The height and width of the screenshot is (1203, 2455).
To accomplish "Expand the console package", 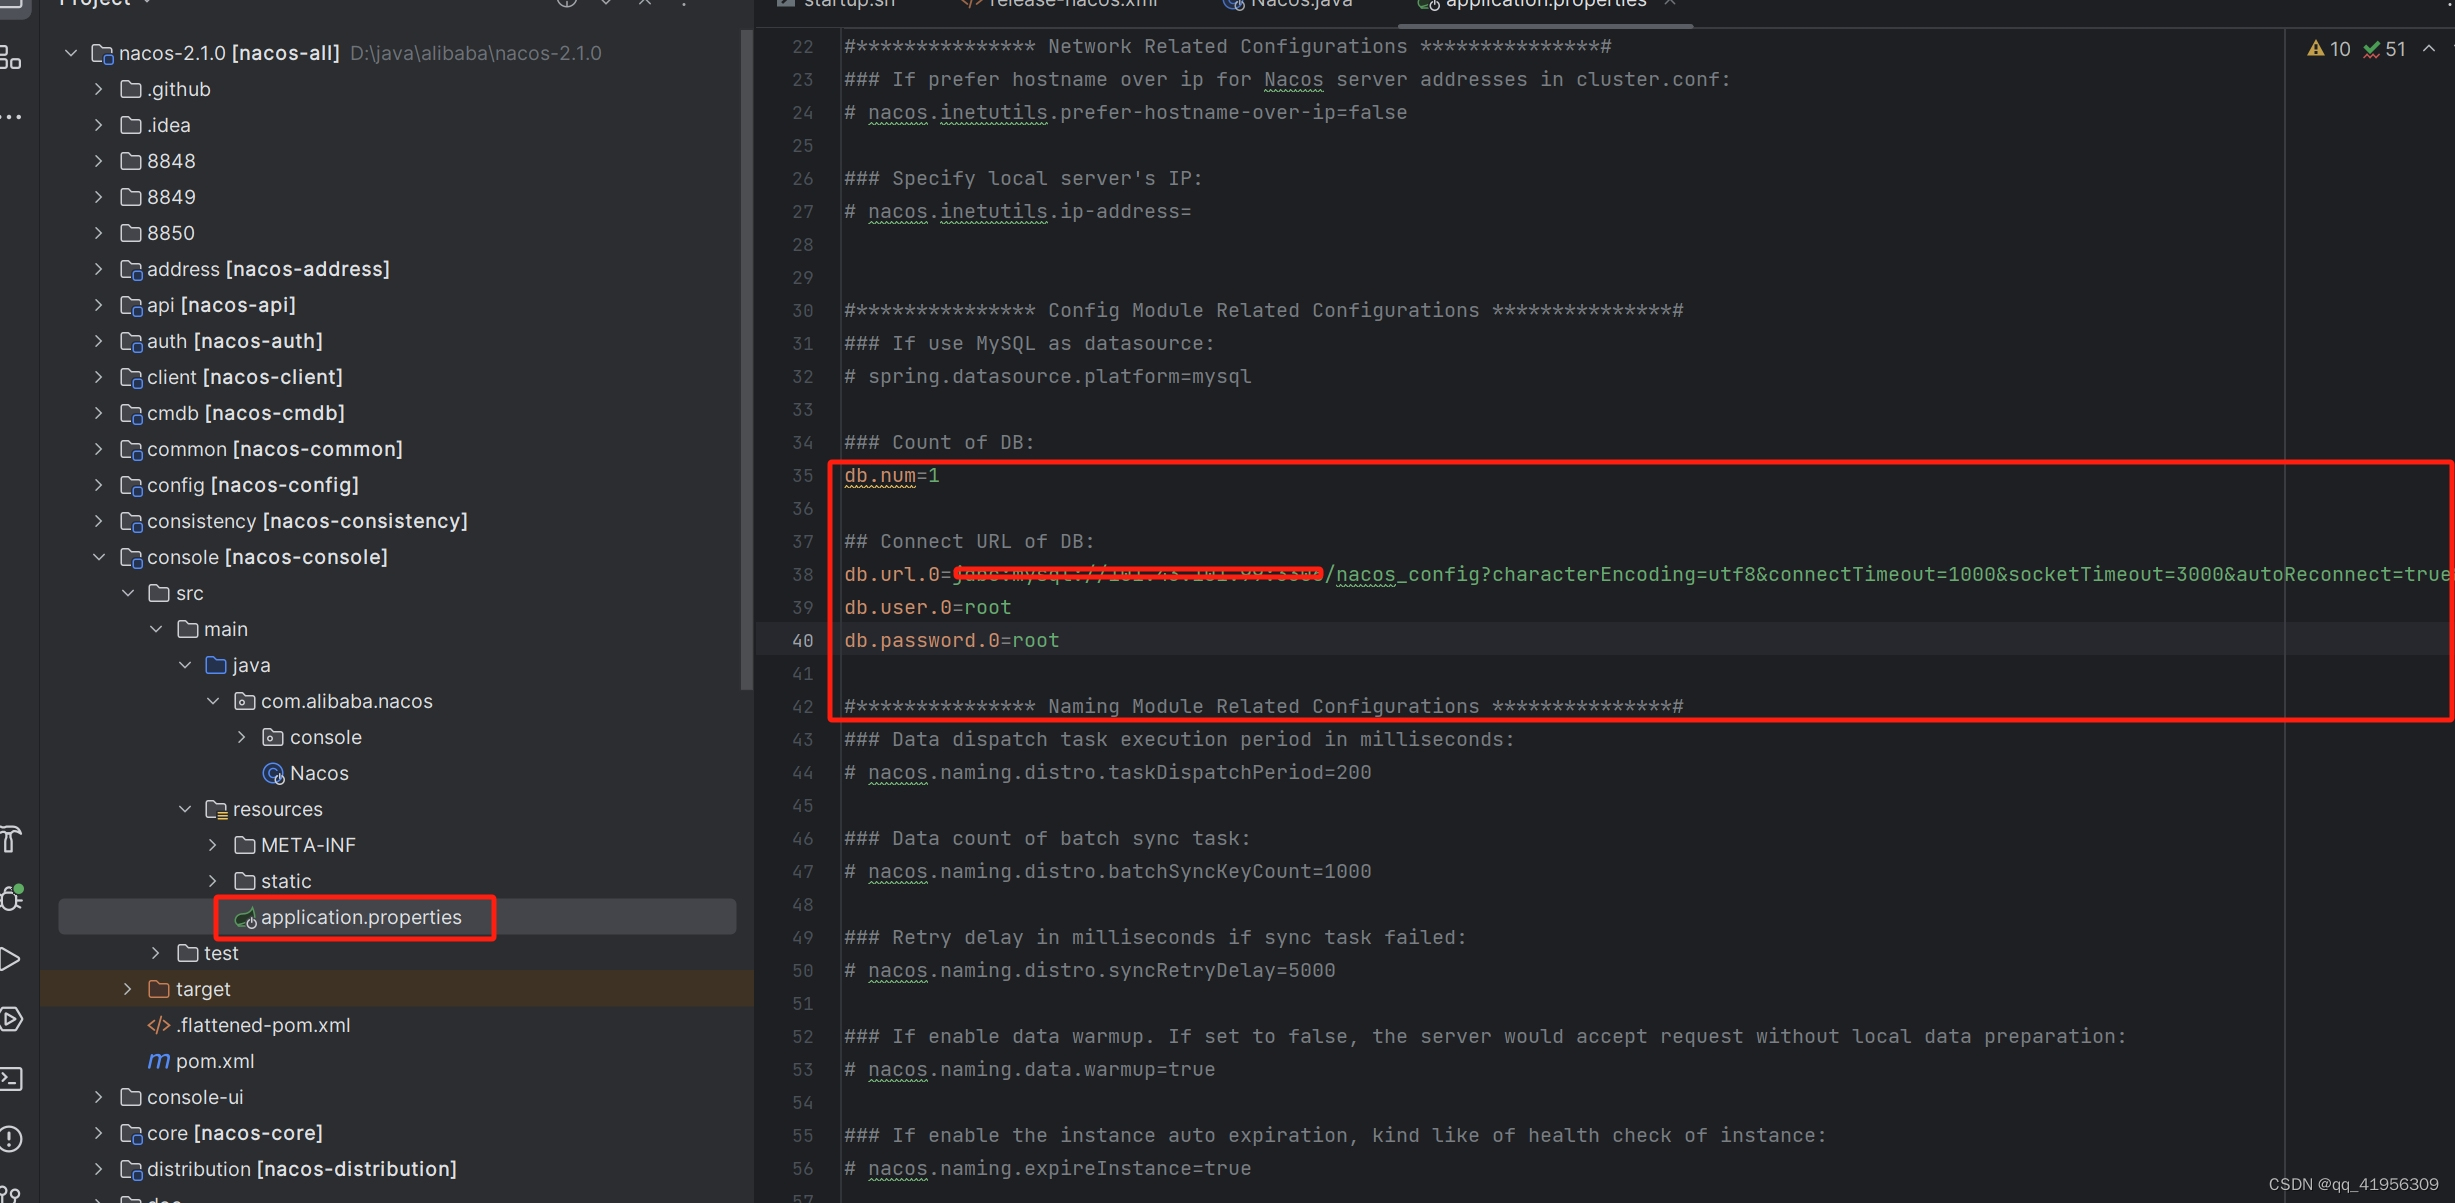I will (241, 737).
